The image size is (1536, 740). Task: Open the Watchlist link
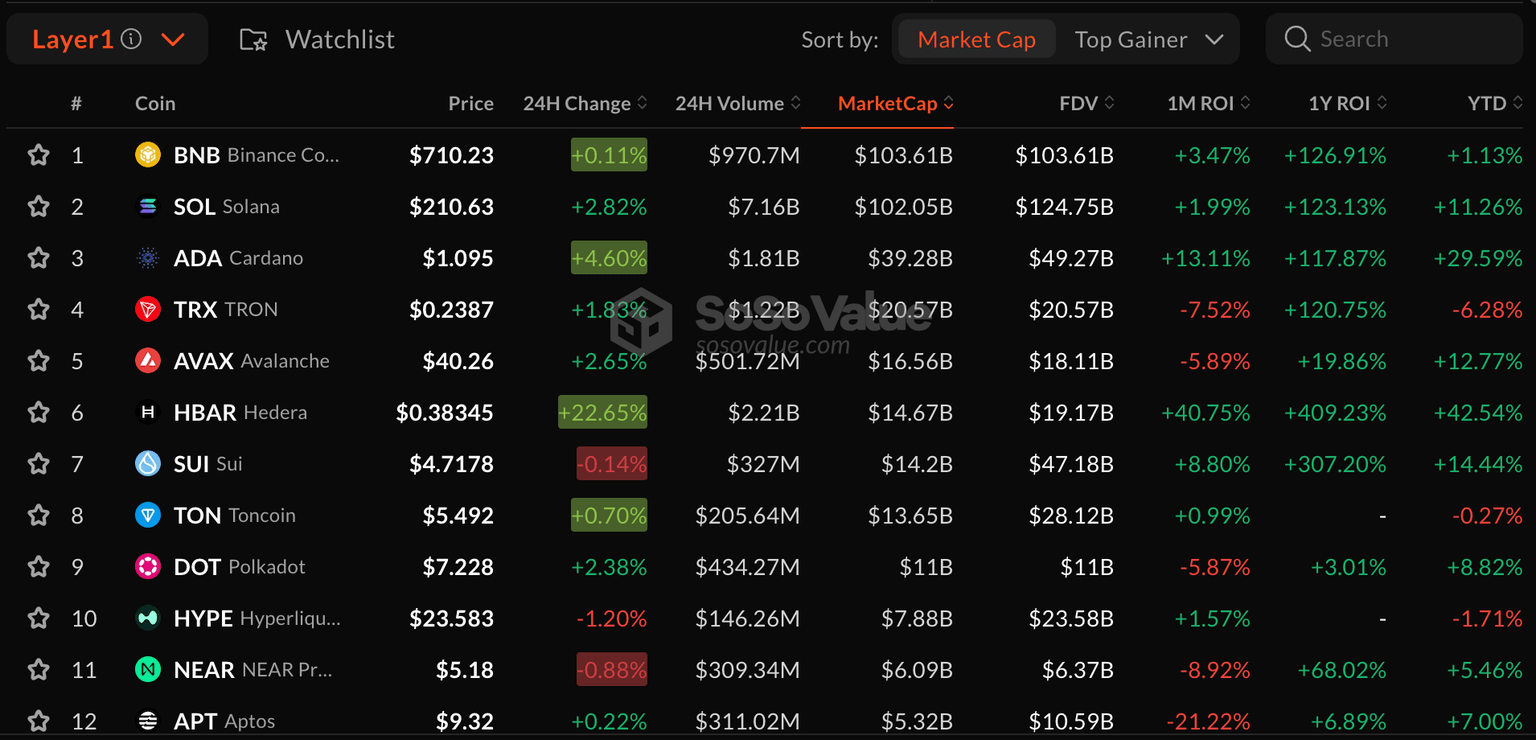tap(339, 40)
